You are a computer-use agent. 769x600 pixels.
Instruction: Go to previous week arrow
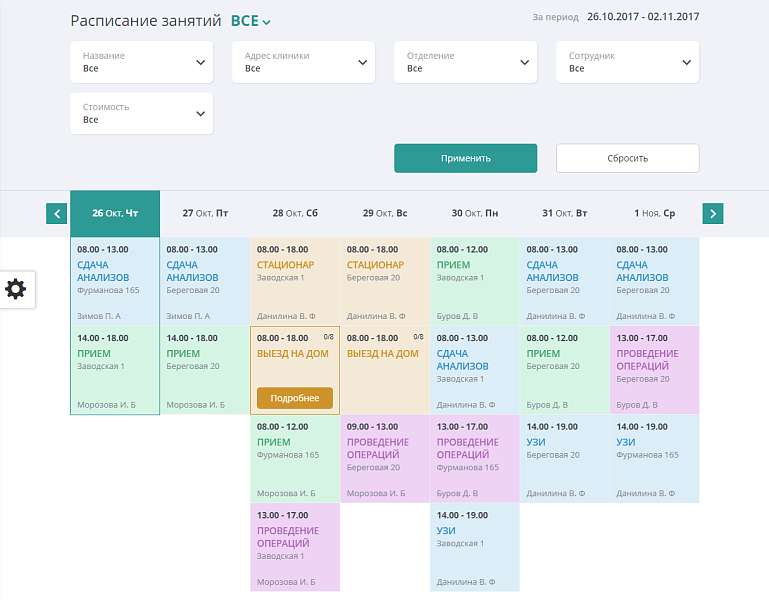click(57, 213)
